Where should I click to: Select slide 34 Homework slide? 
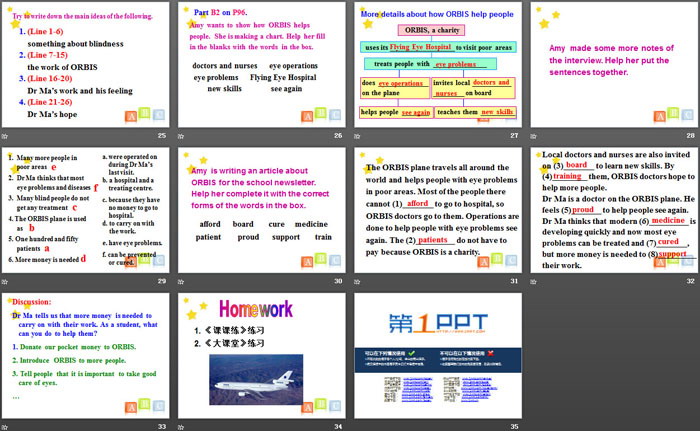pyautogui.click(x=262, y=356)
